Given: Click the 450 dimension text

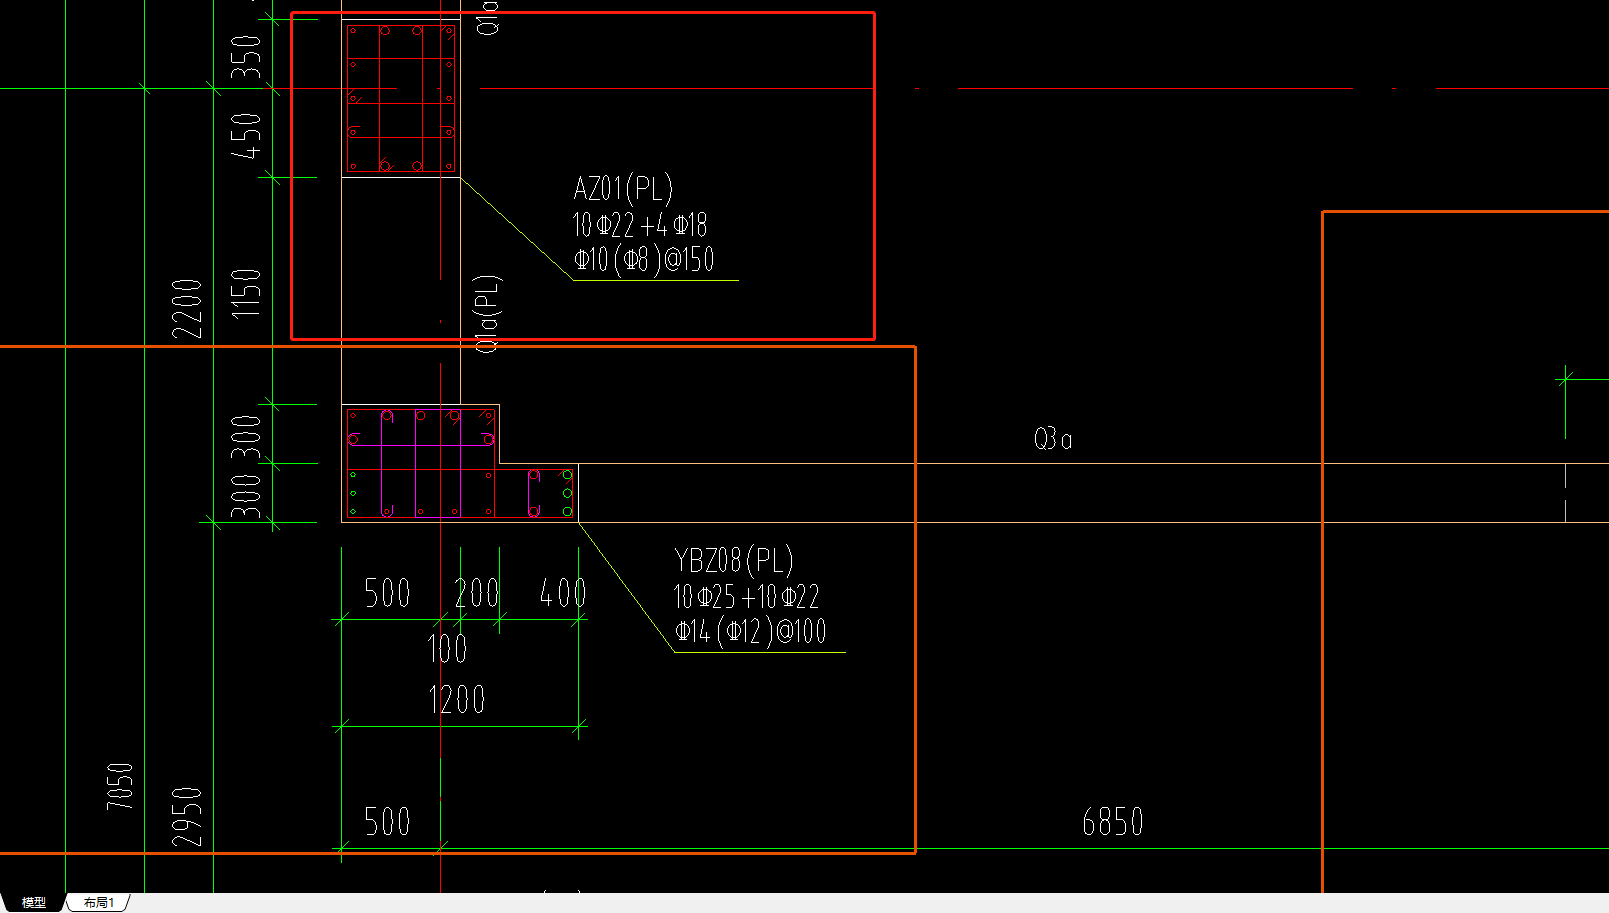Looking at the screenshot, I should pos(246,135).
